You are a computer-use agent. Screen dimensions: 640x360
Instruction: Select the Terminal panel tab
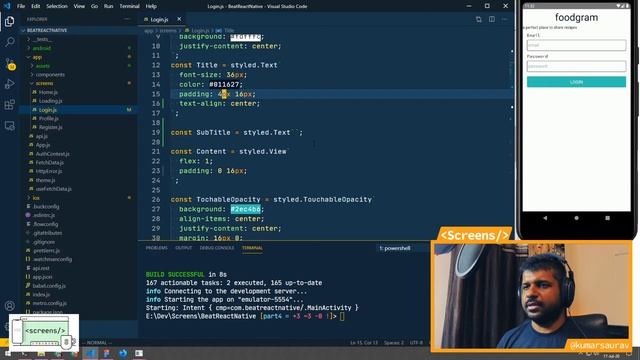[252, 248]
